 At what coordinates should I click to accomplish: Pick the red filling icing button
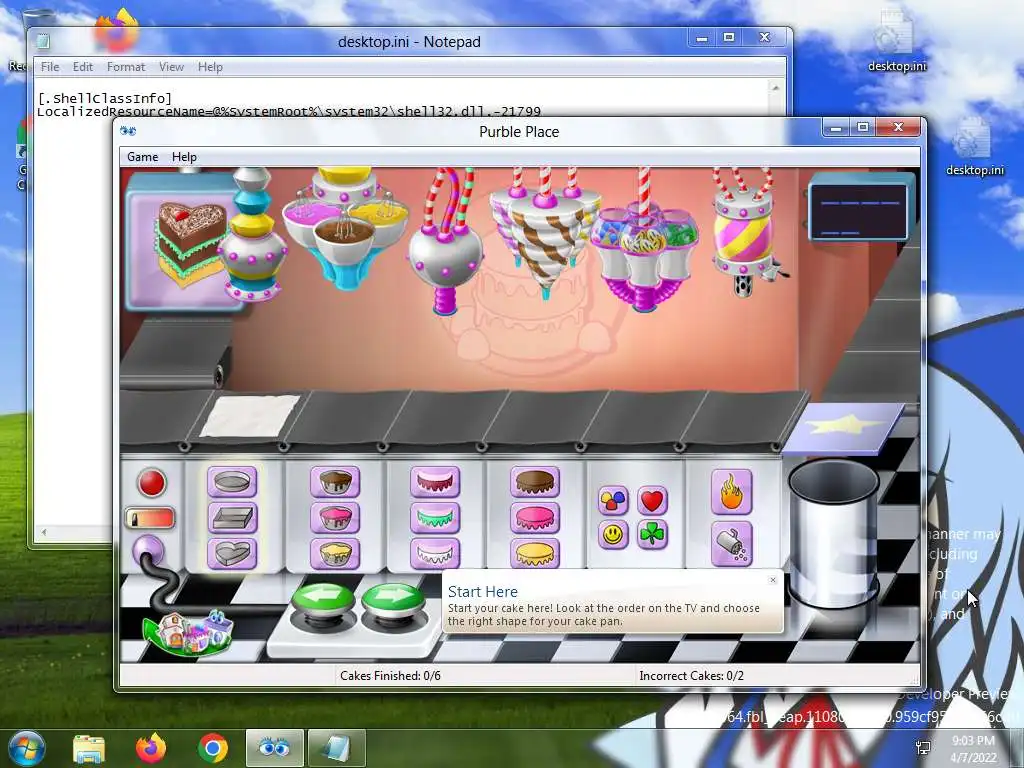point(435,482)
